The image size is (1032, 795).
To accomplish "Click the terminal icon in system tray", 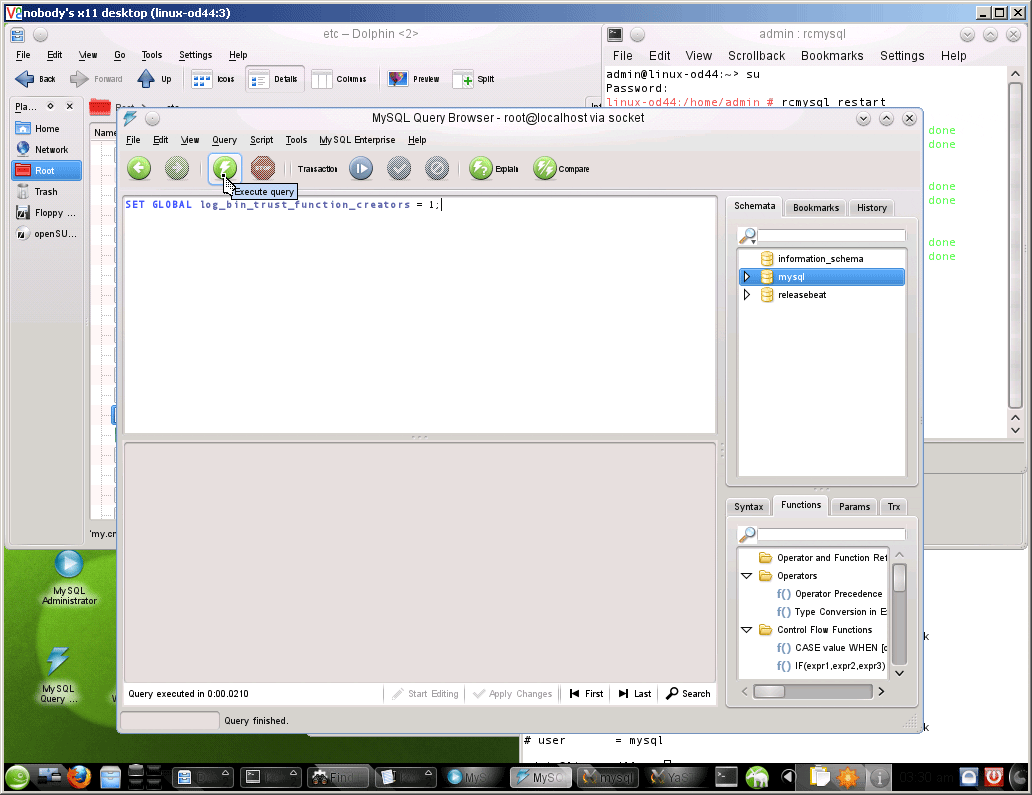I will pos(727,777).
